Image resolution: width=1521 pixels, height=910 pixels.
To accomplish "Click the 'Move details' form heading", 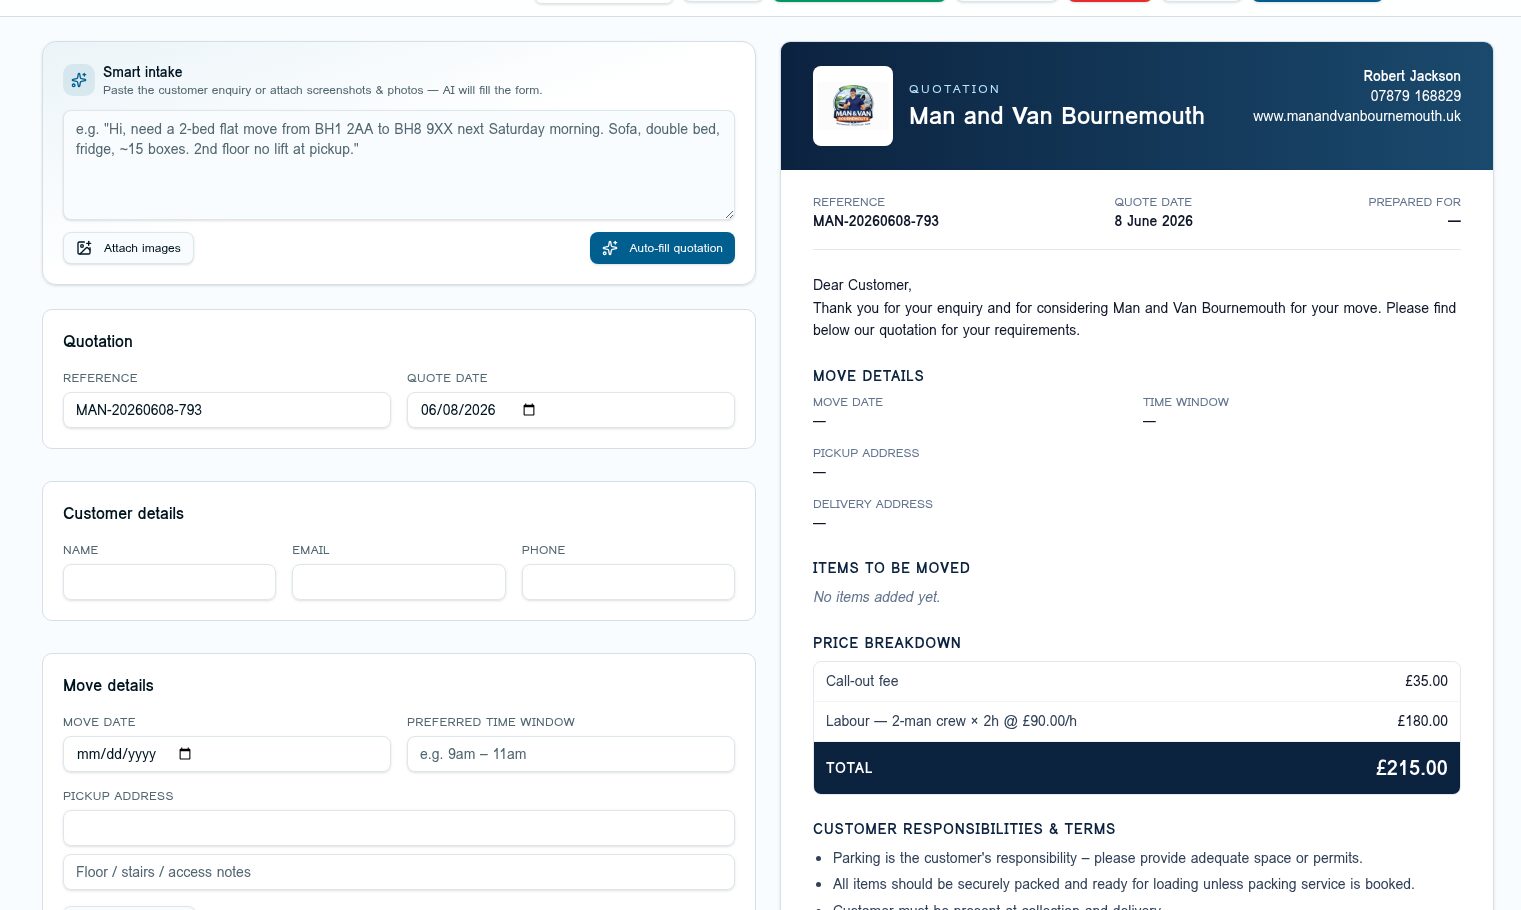I will point(108,685).
